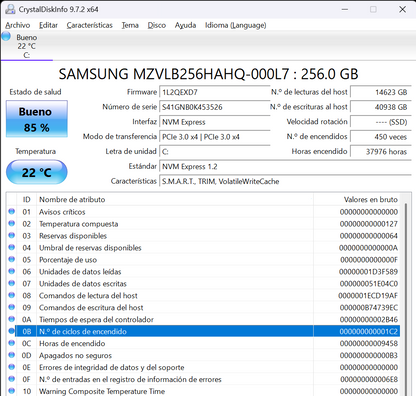Click the status orb for attribute 04

coord(12,247)
